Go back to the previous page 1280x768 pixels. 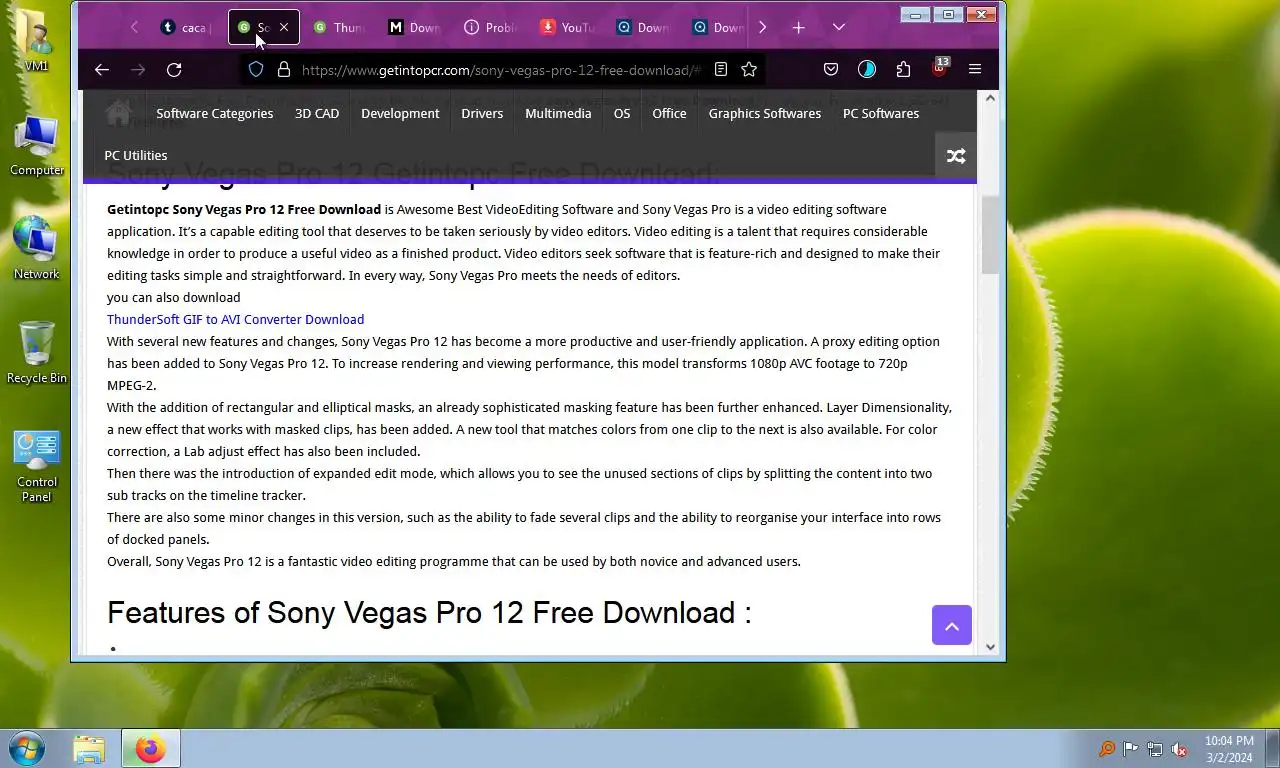[x=101, y=69]
